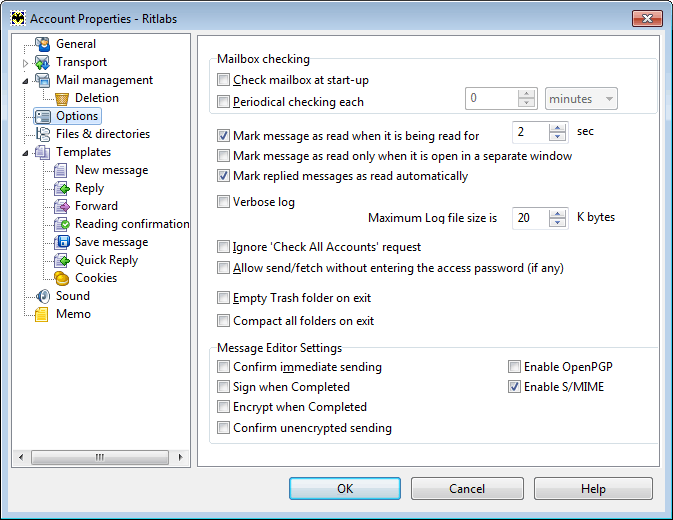Select Files & directories icon
673x520 pixels.
click(x=42, y=134)
